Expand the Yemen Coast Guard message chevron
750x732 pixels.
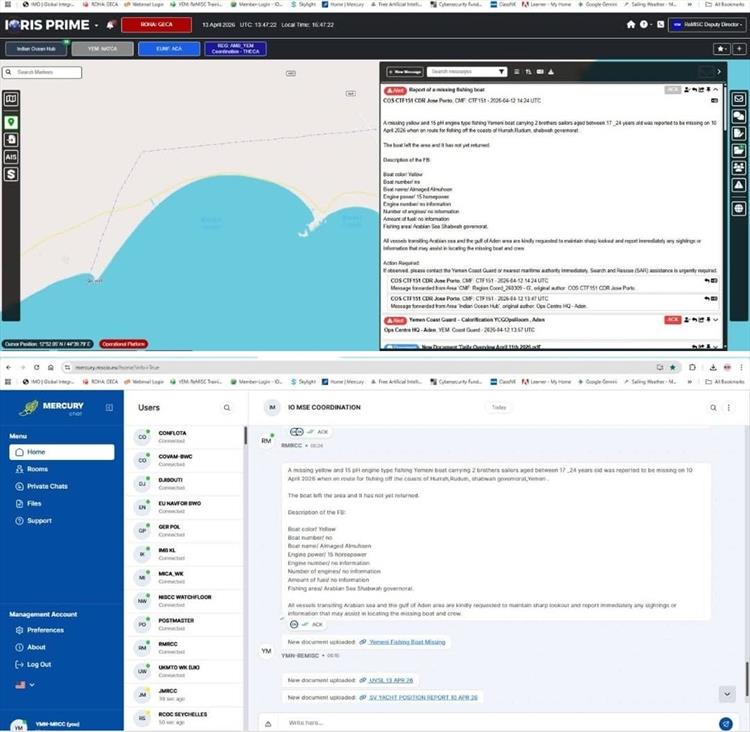pyautogui.click(x=716, y=320)
